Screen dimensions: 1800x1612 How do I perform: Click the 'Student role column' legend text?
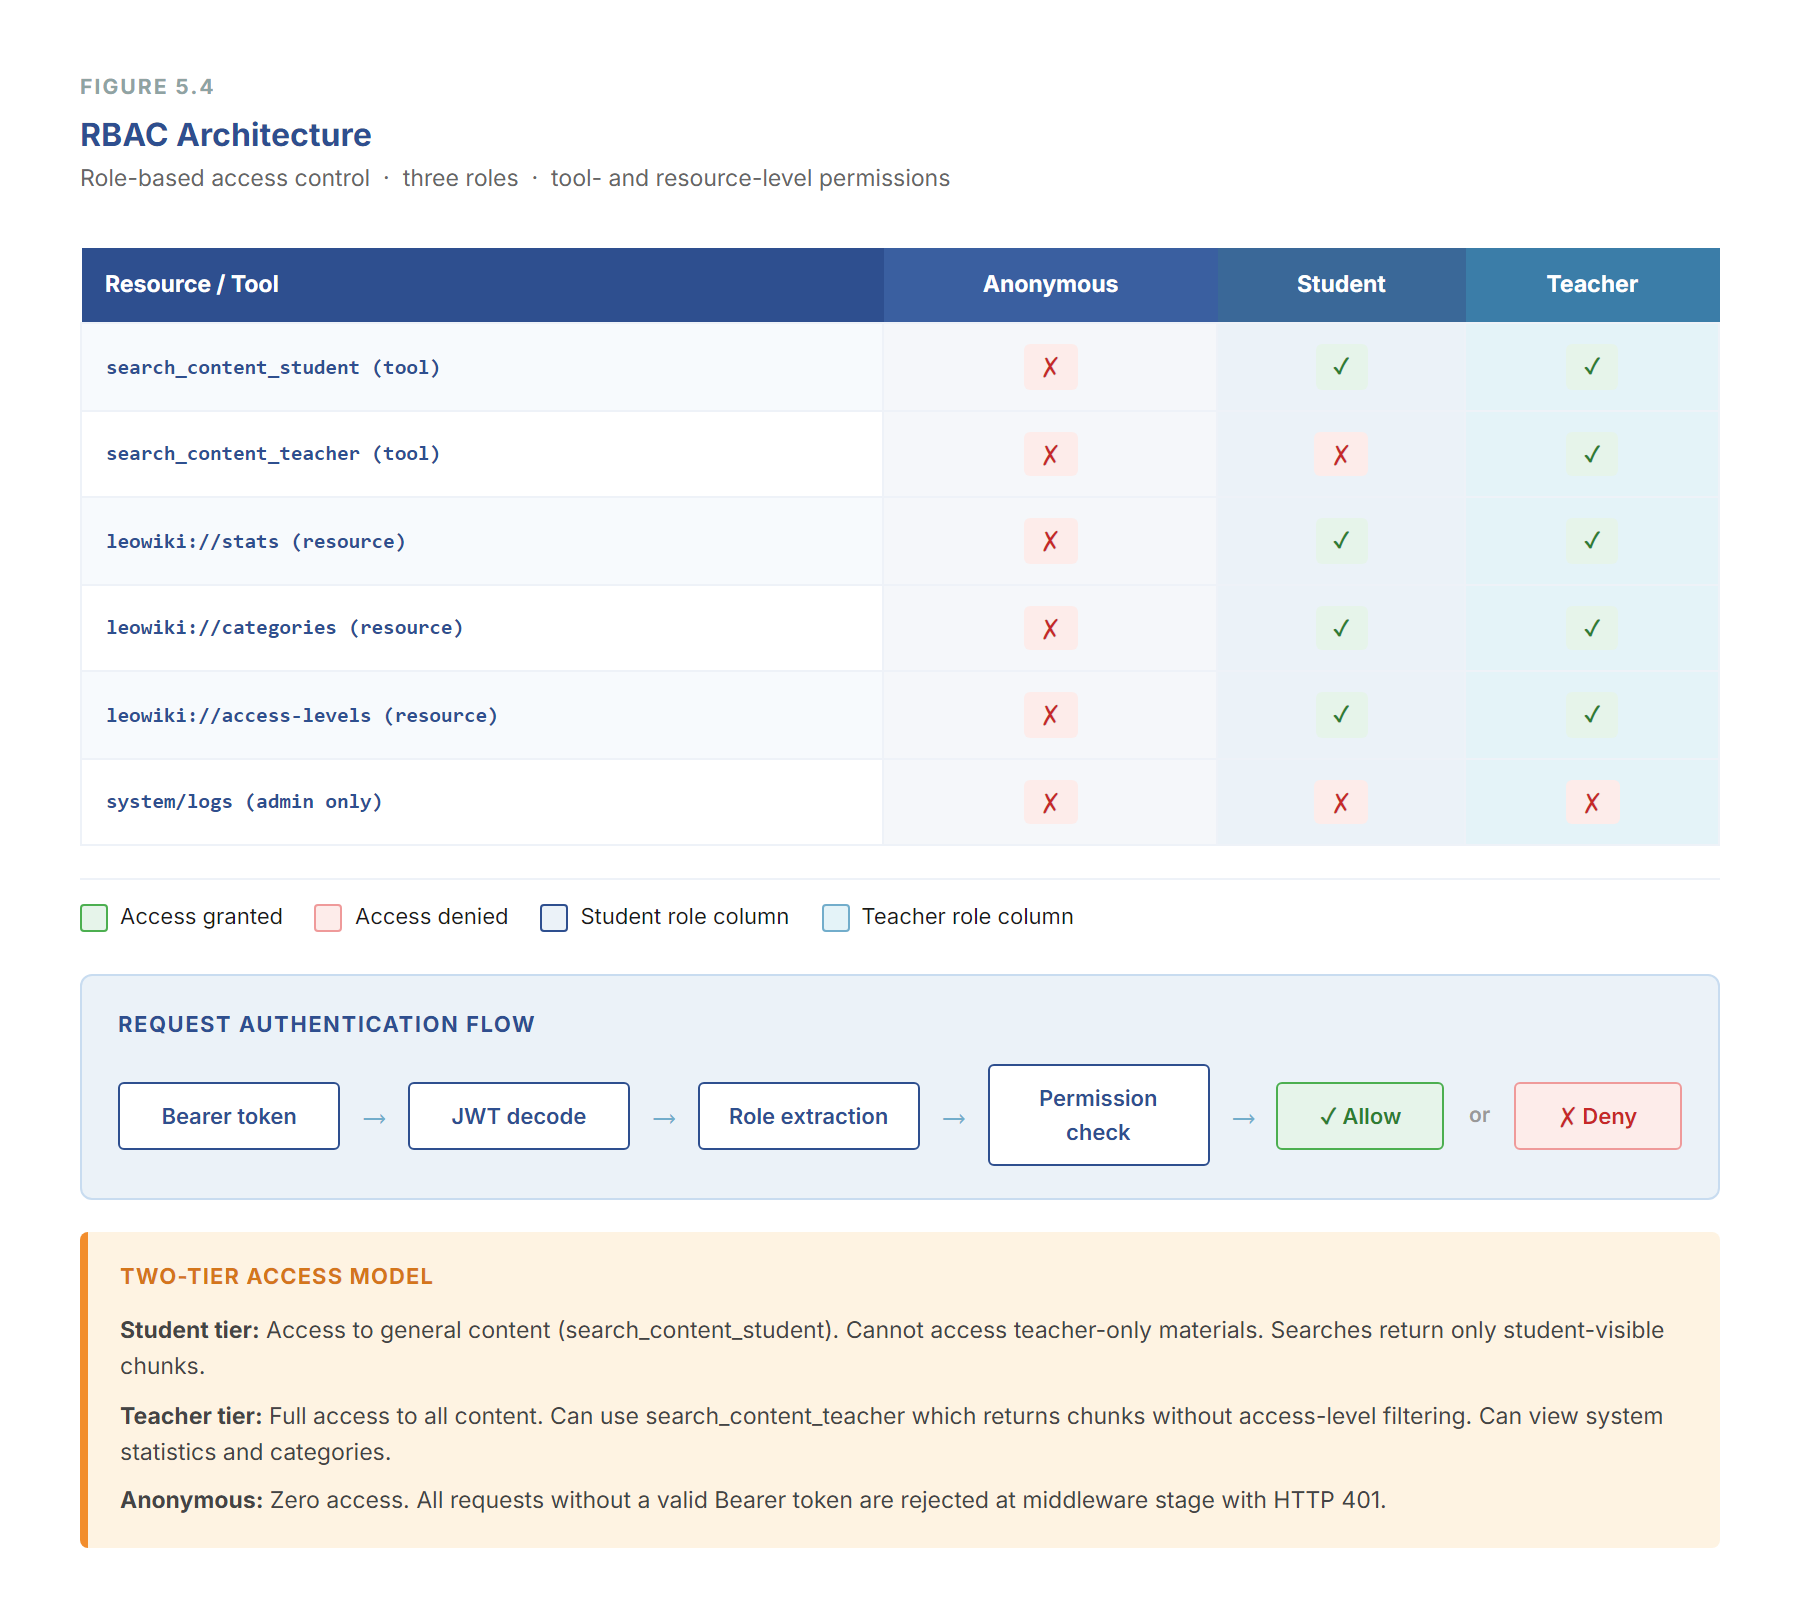pyautogui.click(x=684, y=917)
